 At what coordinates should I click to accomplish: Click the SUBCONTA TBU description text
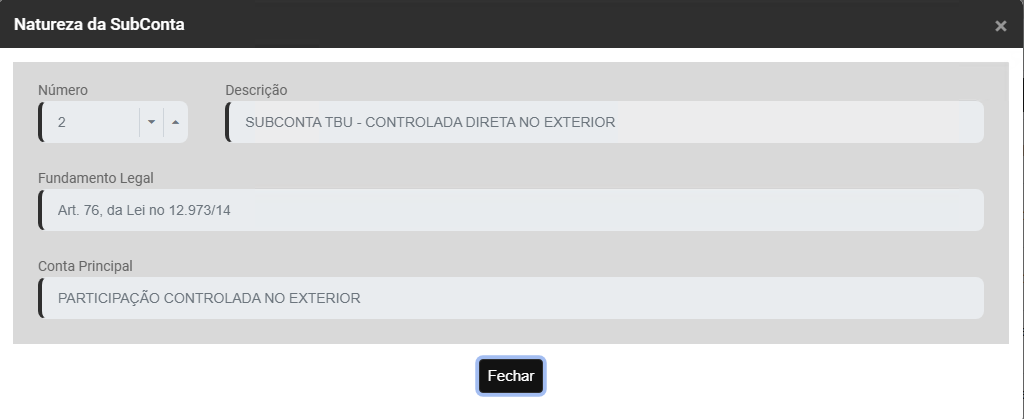(430, 122)
